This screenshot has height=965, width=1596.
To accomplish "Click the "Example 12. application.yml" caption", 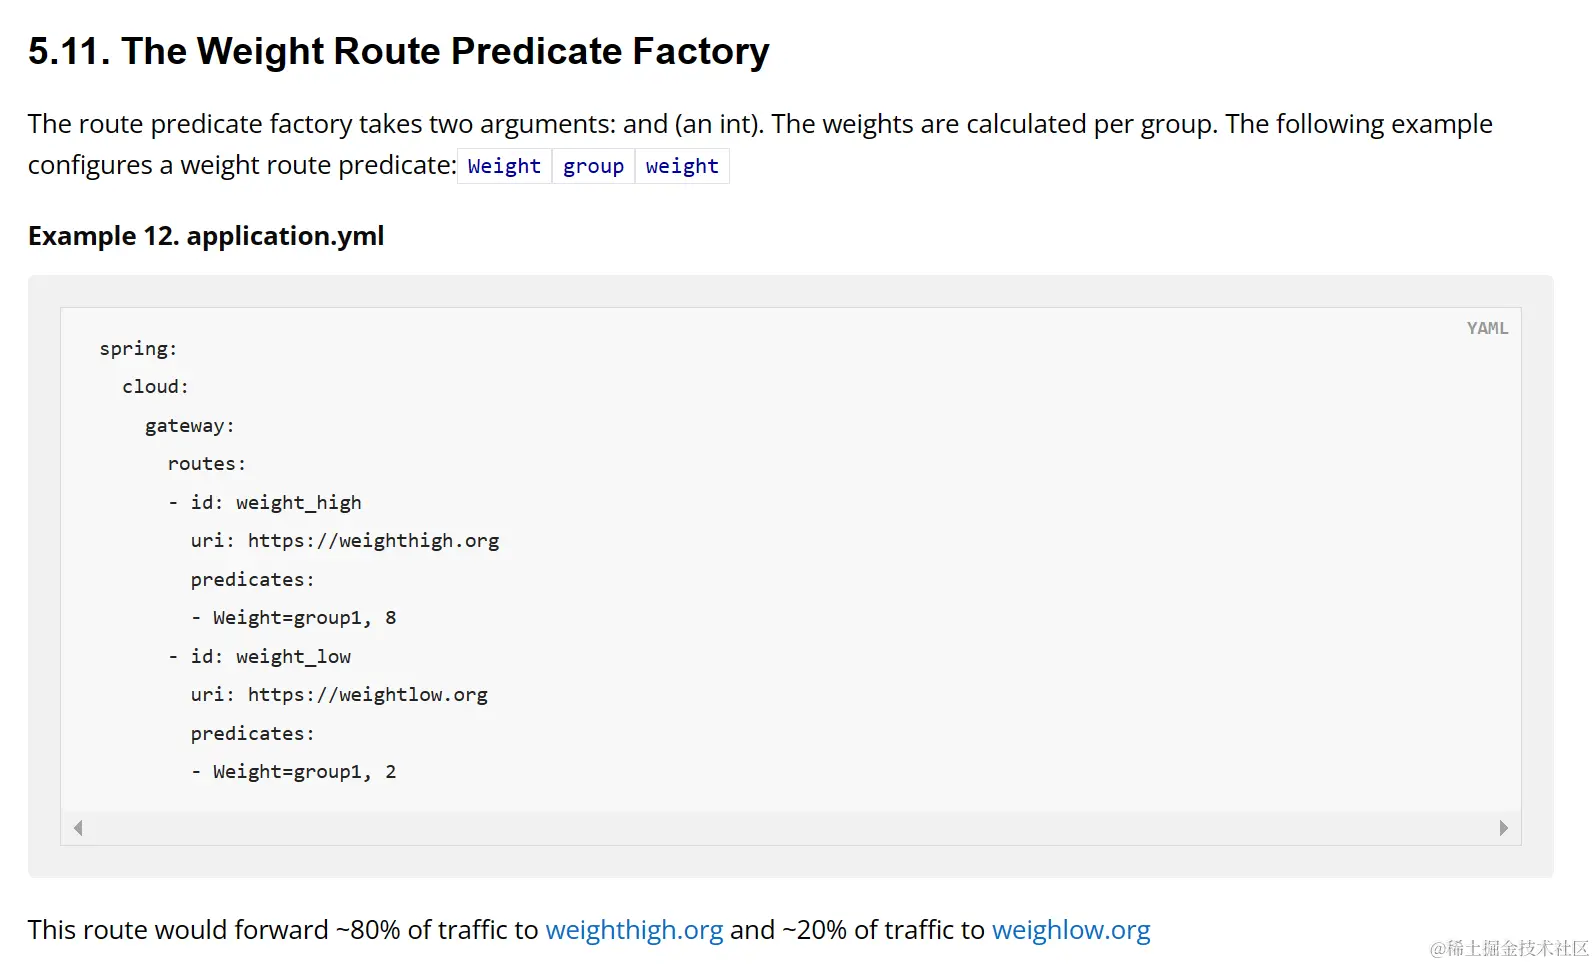I will (206, 236).
